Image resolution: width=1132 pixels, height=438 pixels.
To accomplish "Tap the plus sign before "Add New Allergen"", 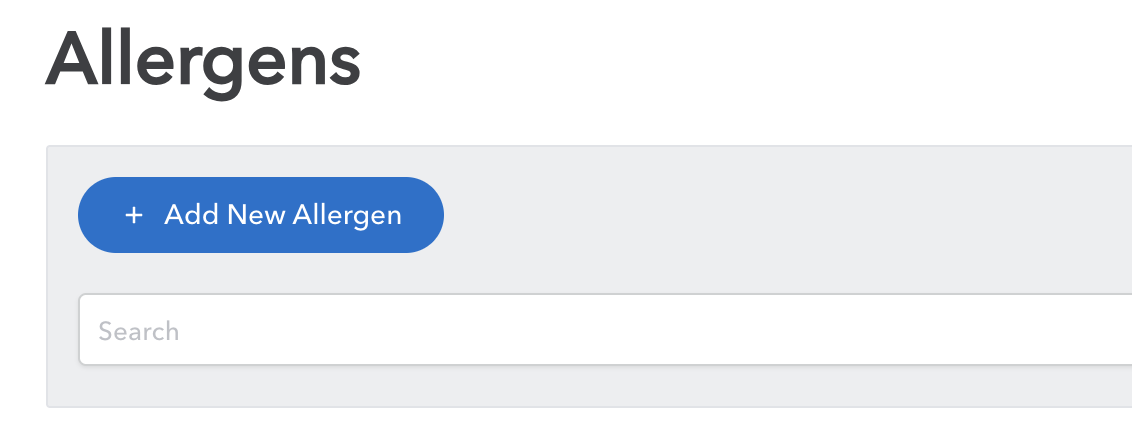I will point(133,215).
